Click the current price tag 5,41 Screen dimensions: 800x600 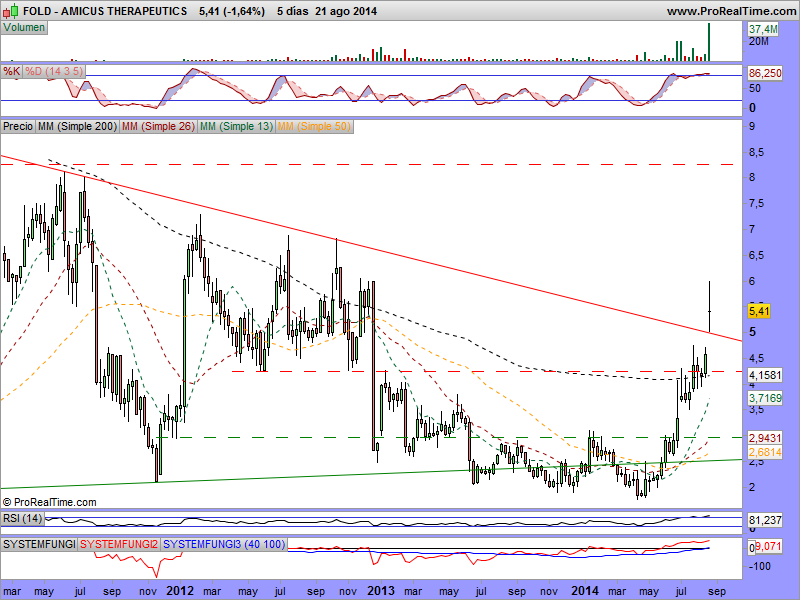tap(759, 311)
